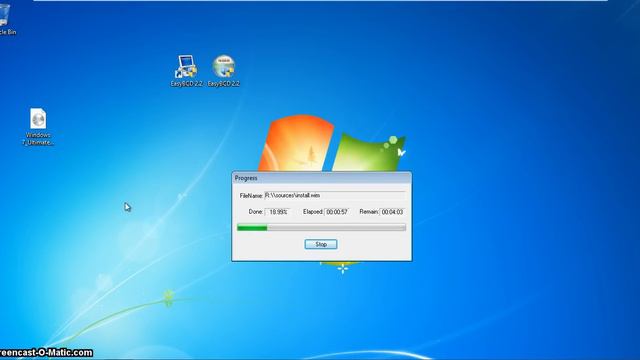This screenshot has width=640, height=360.
Task: Select the Windows 7_Ultimate disc image file
Action: (x=38, y=127)
